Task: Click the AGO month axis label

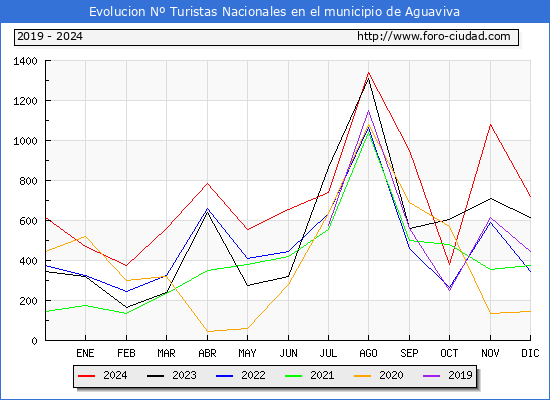Action: click(x=368, y=353)
